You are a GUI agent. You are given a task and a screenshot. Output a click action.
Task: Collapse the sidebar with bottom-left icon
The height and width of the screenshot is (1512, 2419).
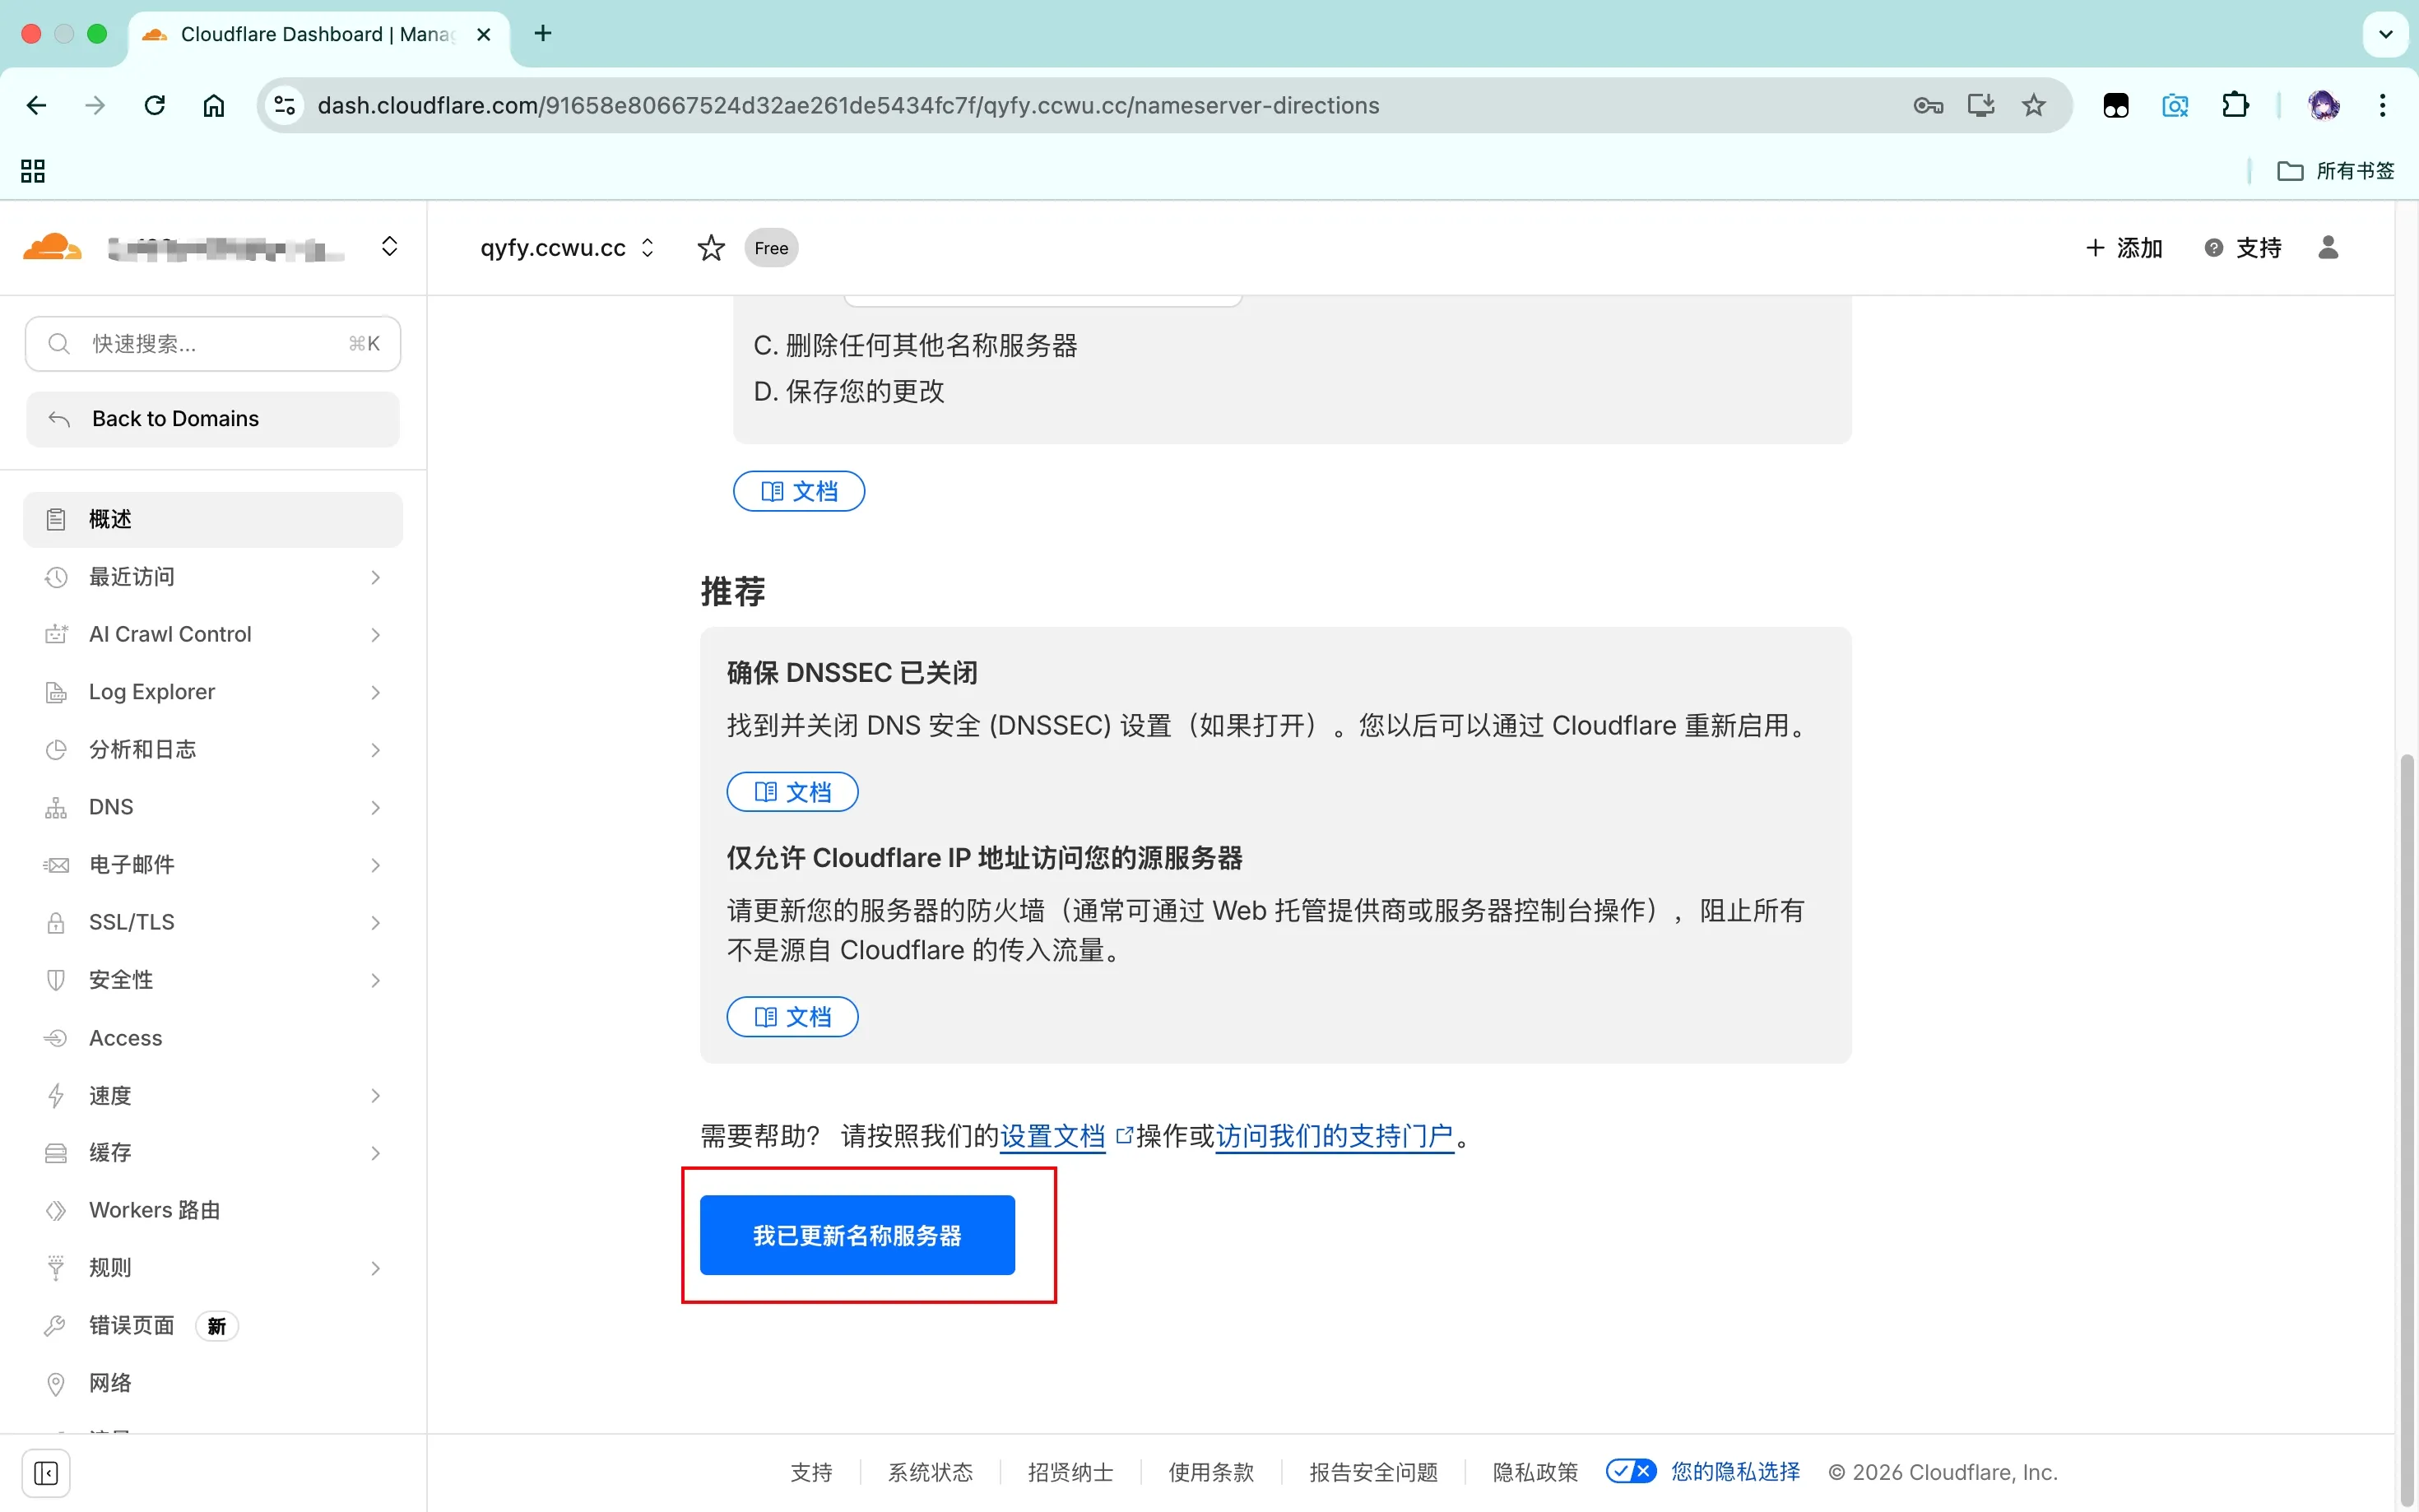click(x=46, y=1473)
